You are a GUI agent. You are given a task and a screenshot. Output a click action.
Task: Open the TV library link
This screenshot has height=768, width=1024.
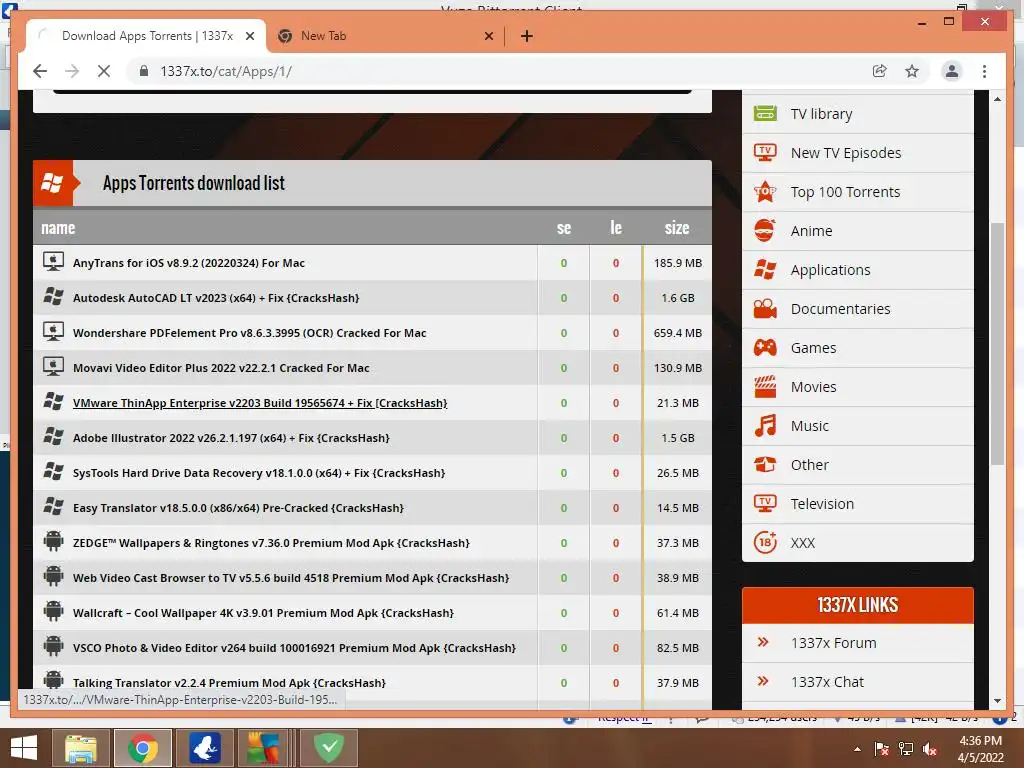coord(821,114)
